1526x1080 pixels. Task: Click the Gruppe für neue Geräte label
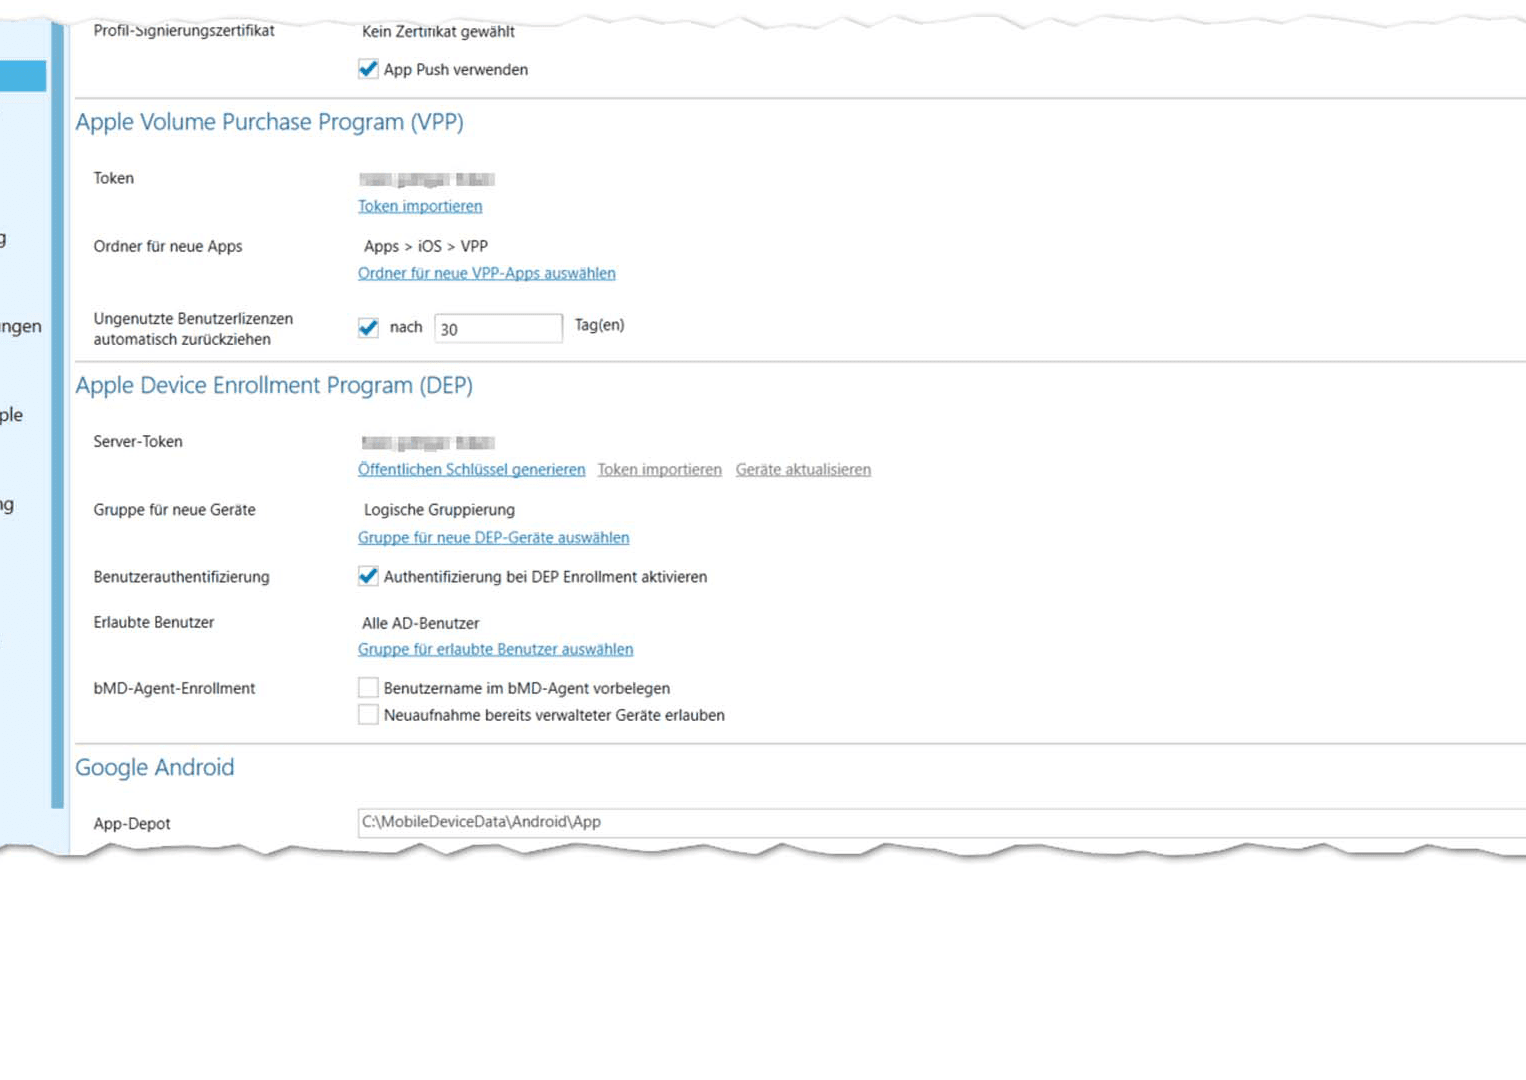[174, 510]
